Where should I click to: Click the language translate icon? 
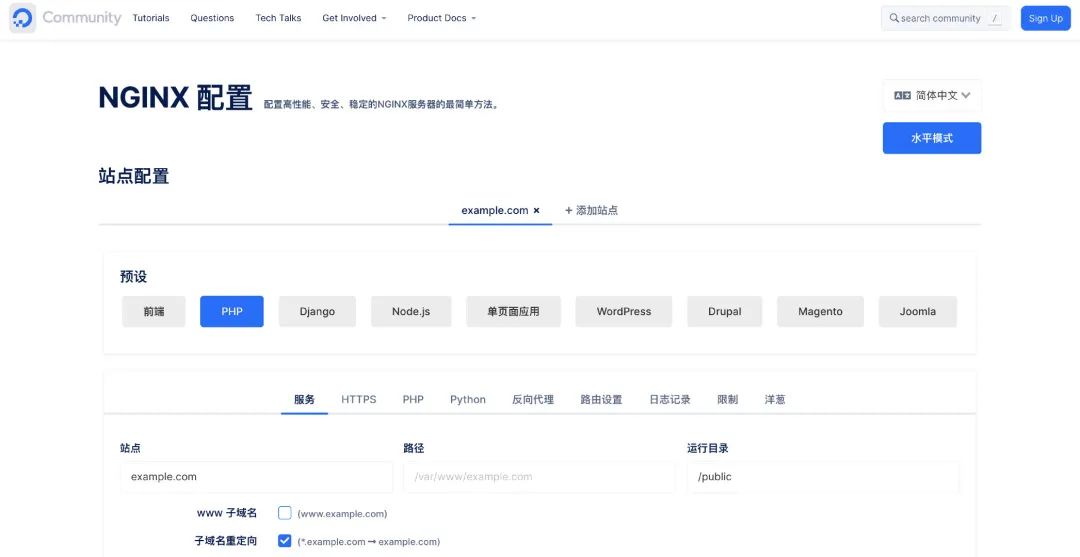pos(902,96)
